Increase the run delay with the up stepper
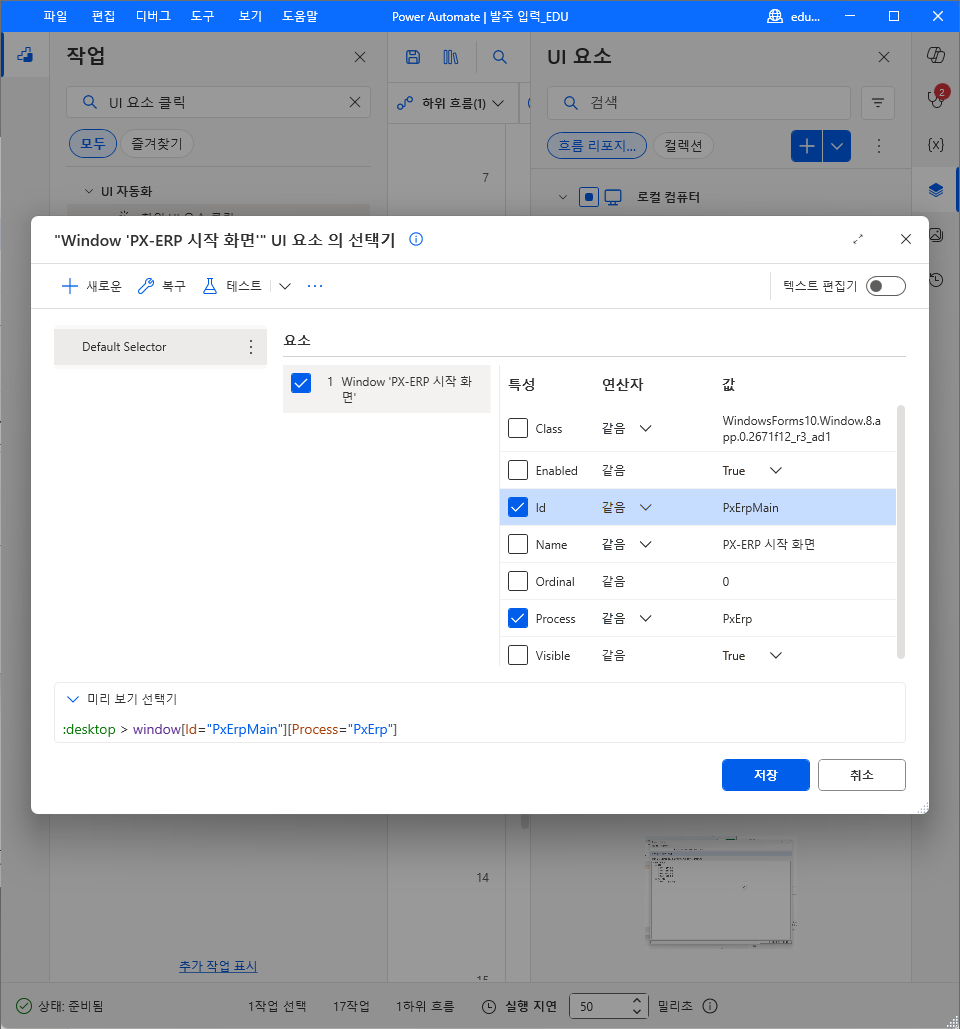 point(636,1000)
